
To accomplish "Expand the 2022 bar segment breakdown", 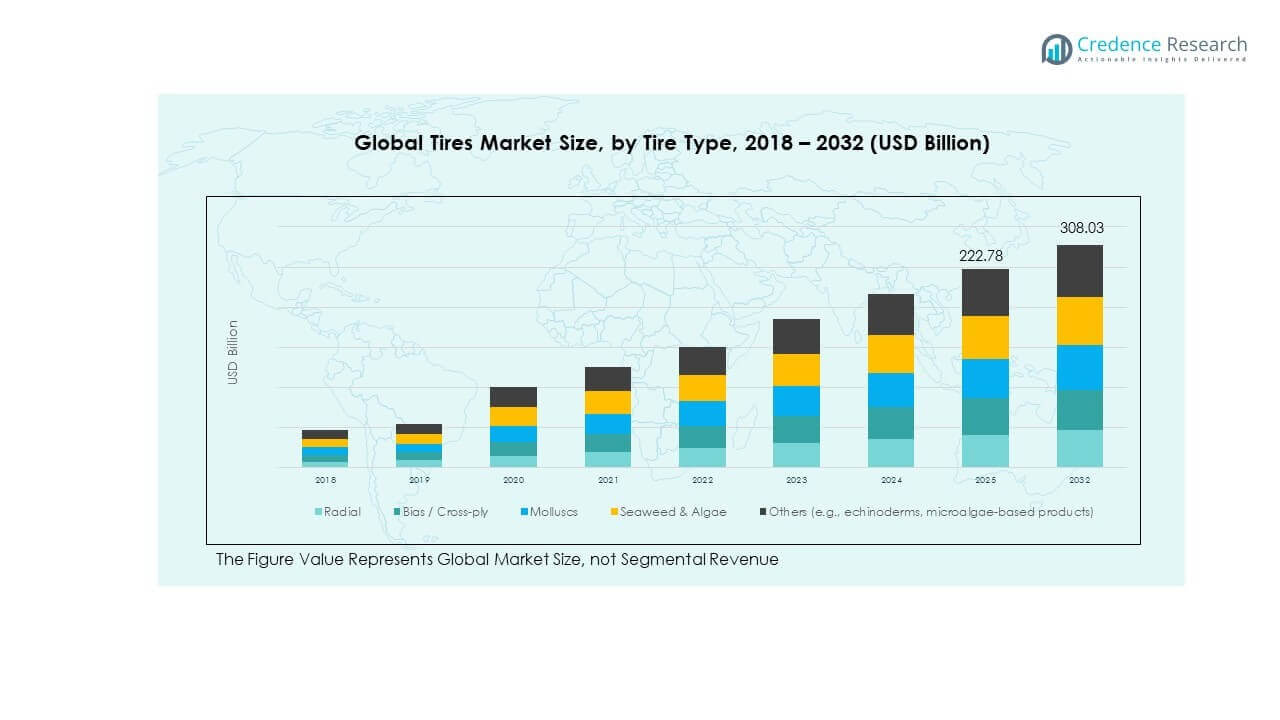I will (702, 405).
